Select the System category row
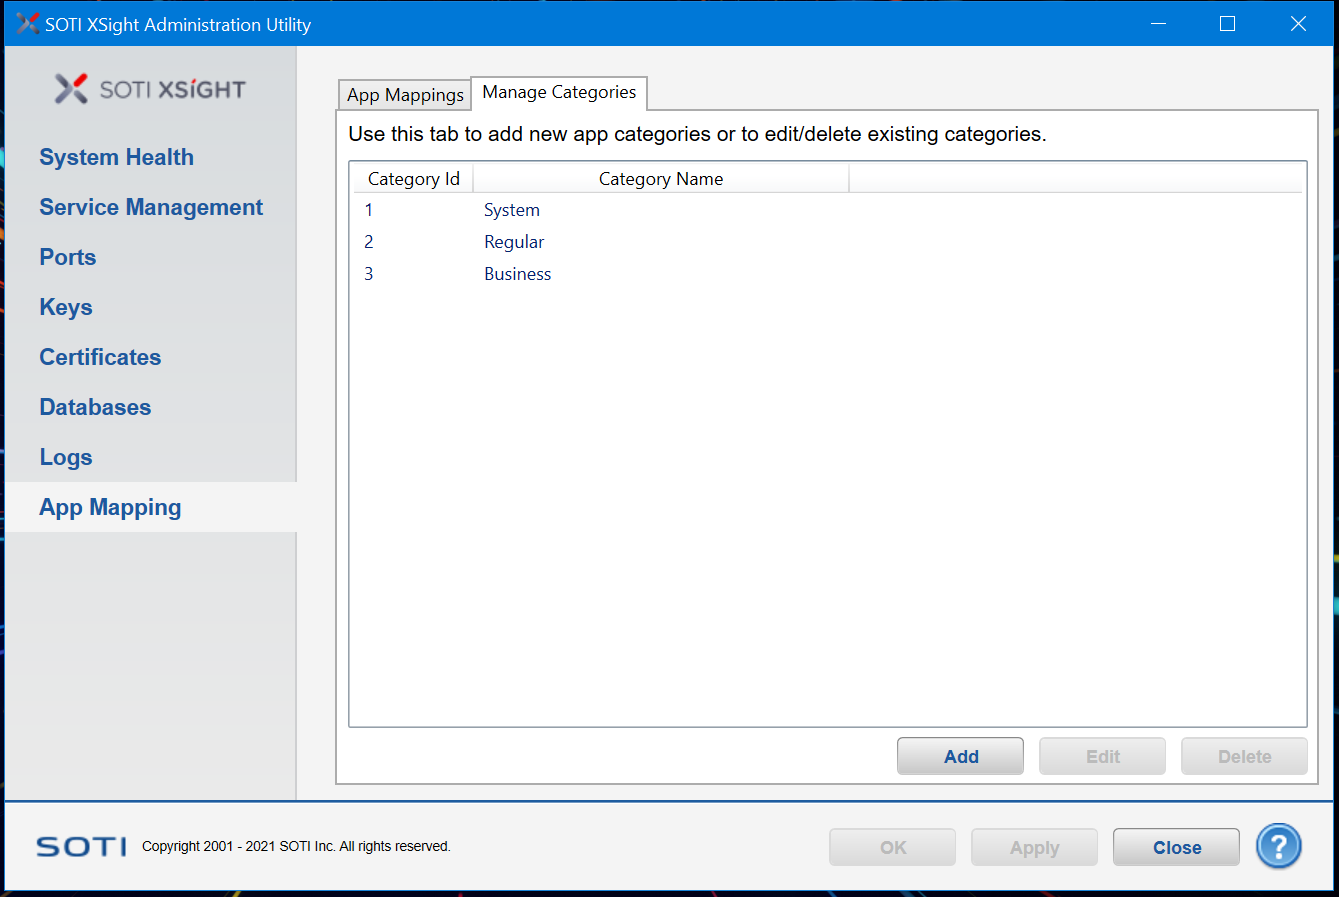The width and height of the screenshot is (1339, 897). pos(827,210)
